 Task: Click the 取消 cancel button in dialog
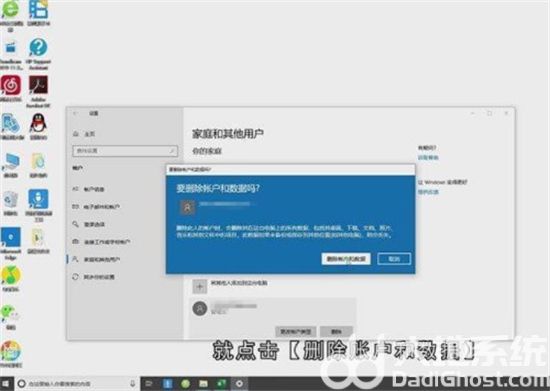click(394, 259)
